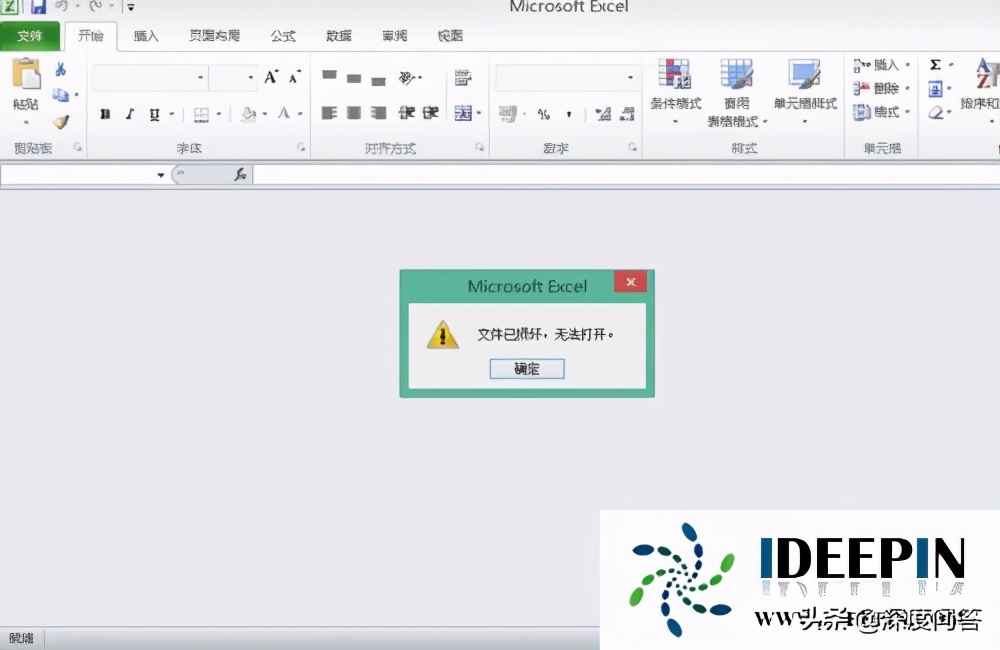Toggle bold formatting
The image size is (1000, 650).
[104, 114]
